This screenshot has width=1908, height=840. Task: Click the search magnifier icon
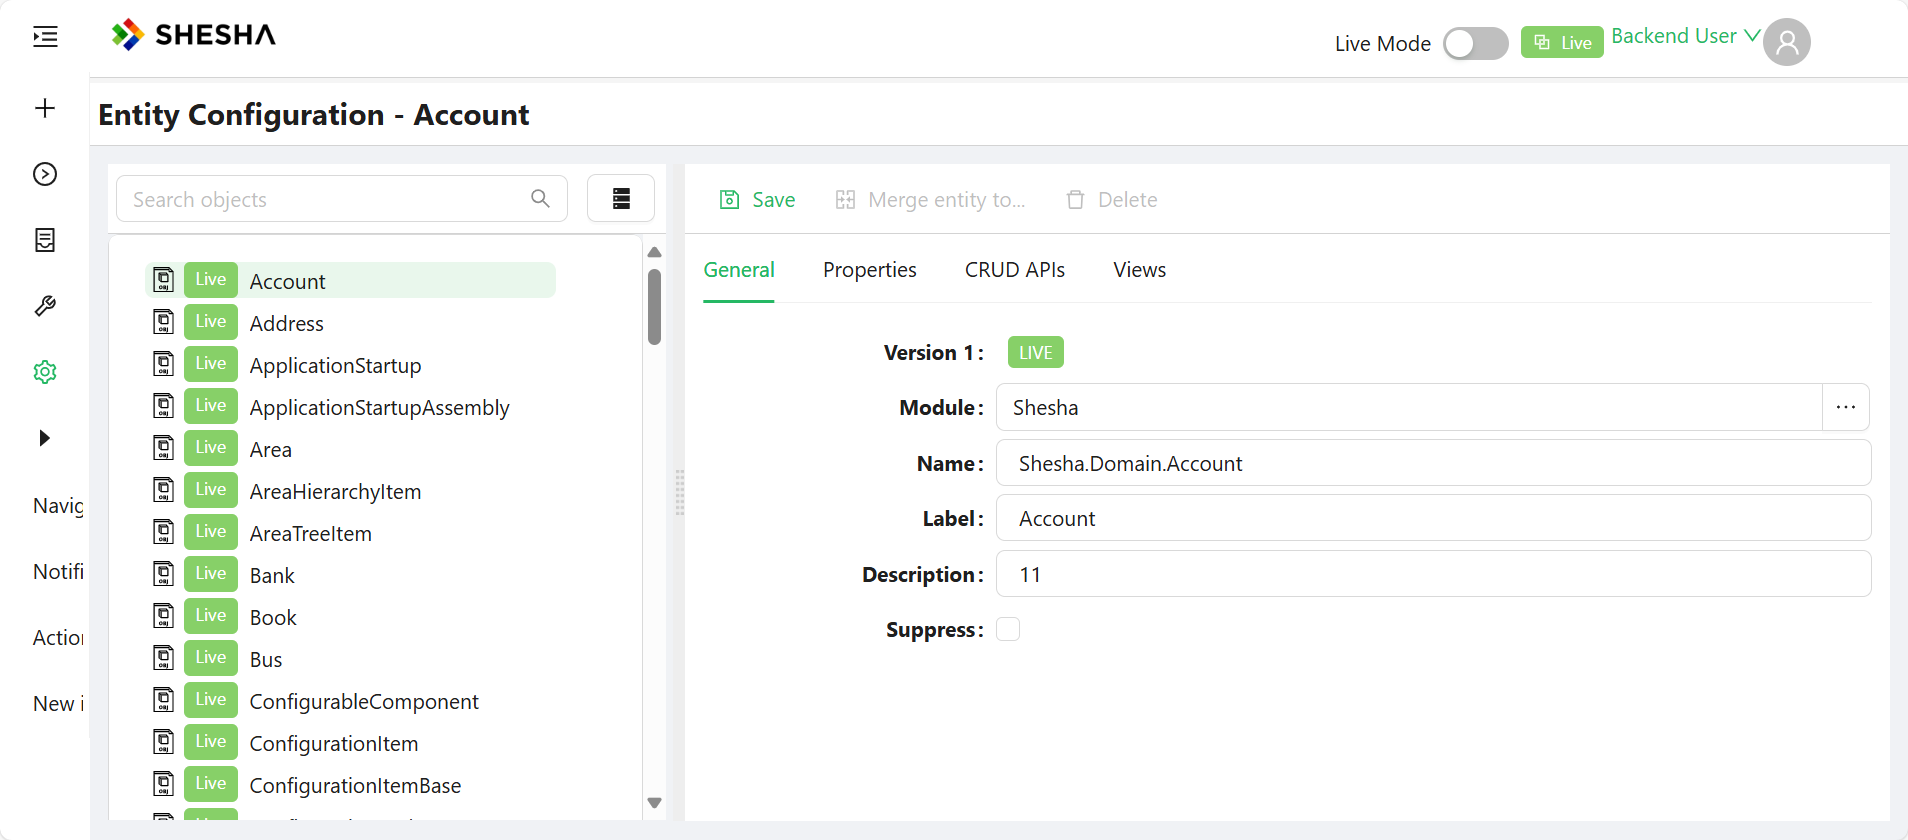click(540, 199)
